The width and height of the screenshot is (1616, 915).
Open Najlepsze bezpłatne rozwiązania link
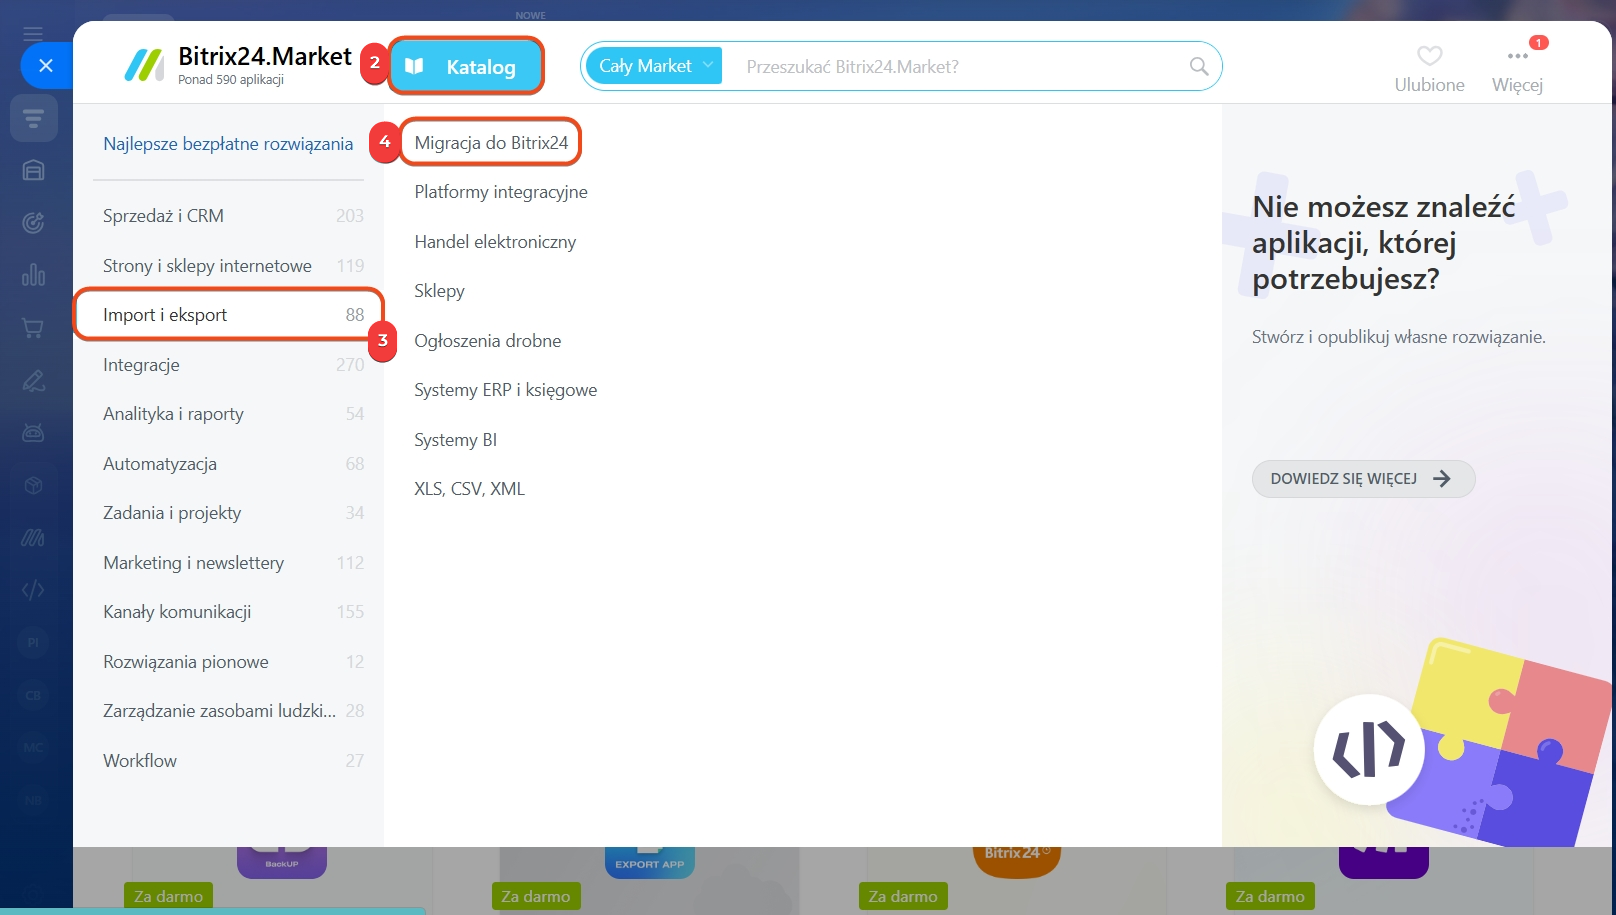(x=228, y=144)
